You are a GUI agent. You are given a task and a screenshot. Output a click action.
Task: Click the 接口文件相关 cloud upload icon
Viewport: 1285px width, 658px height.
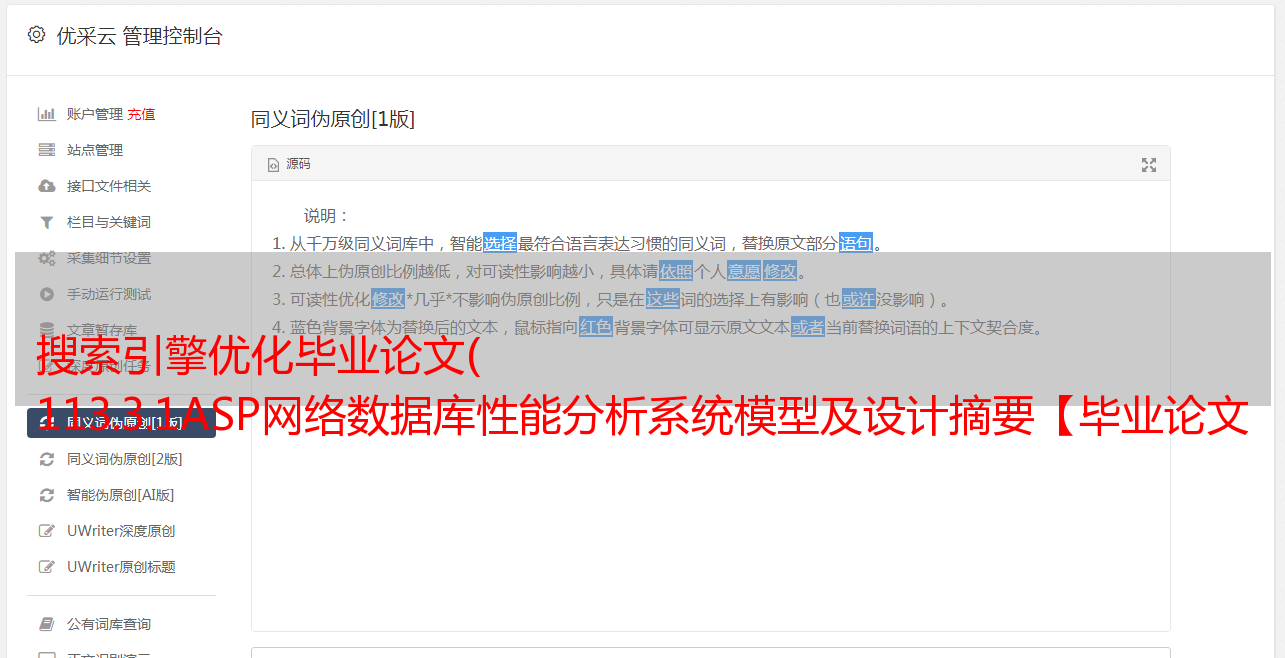46,186
